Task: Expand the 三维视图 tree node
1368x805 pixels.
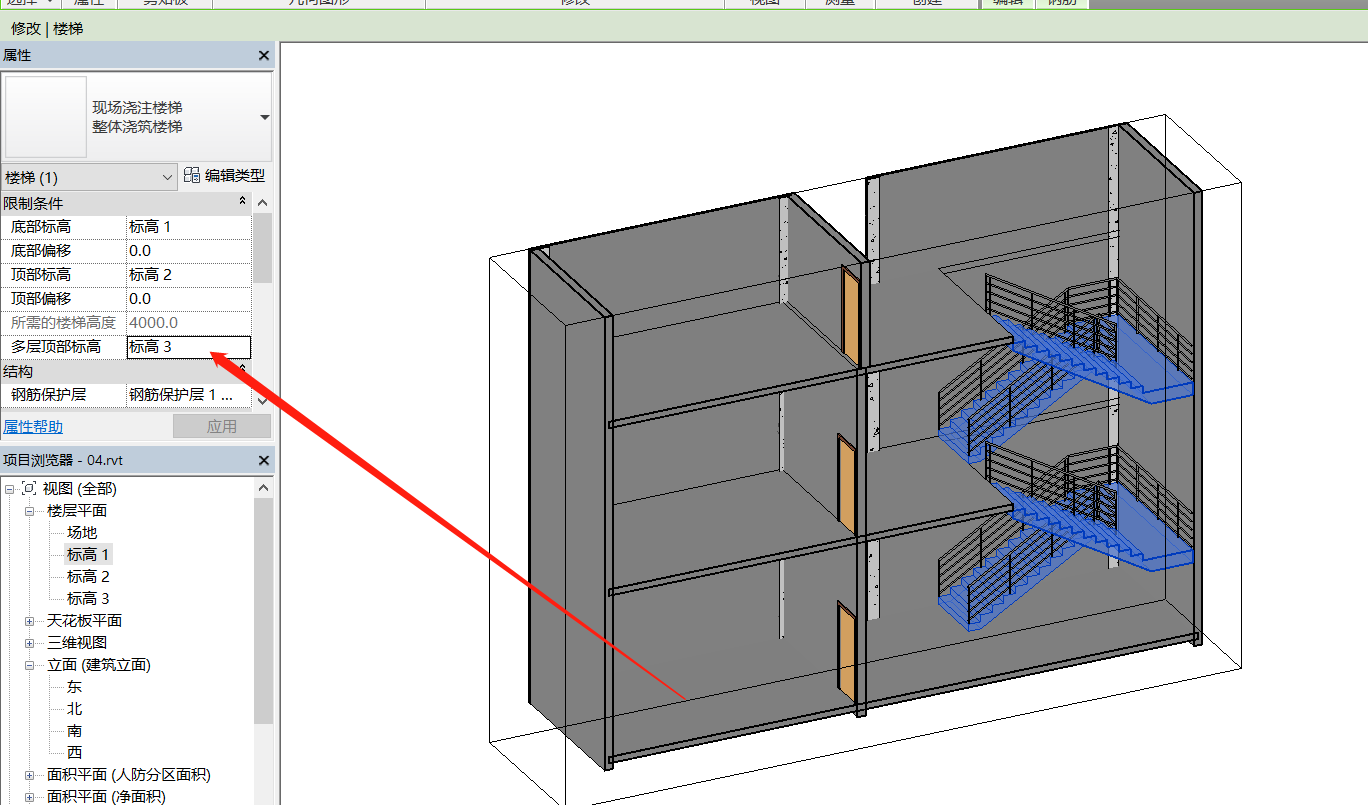Action: point(29,643)
